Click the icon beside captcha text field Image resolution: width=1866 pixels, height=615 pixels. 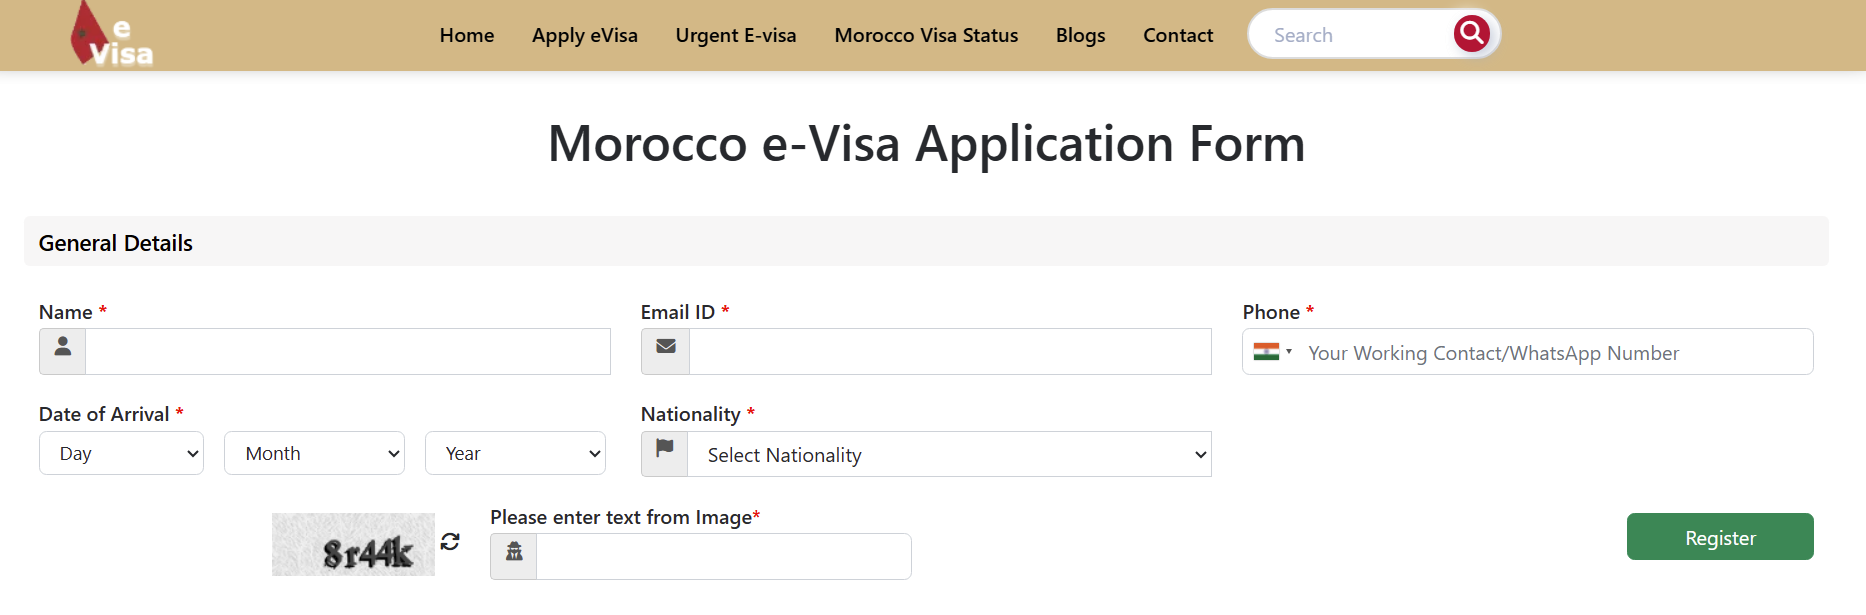click(514, 556)
